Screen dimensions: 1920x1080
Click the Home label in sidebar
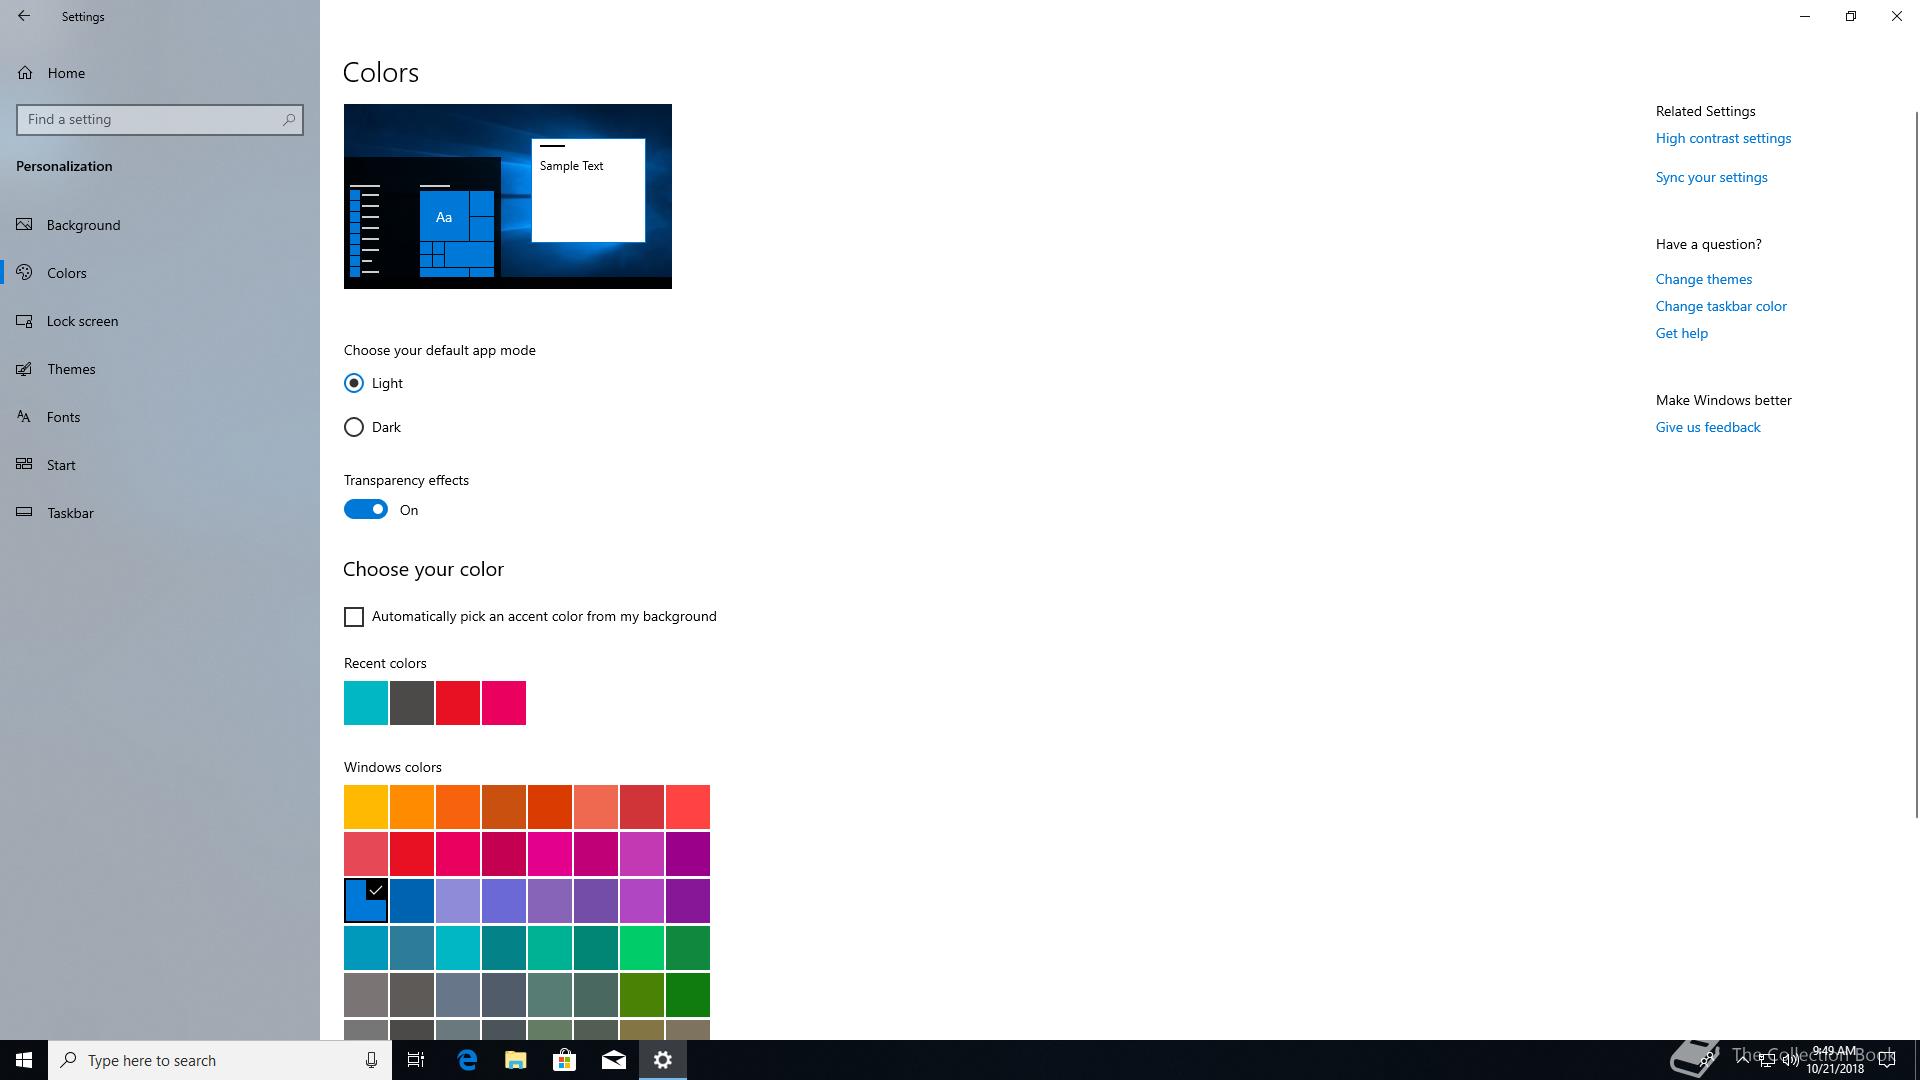66,73
